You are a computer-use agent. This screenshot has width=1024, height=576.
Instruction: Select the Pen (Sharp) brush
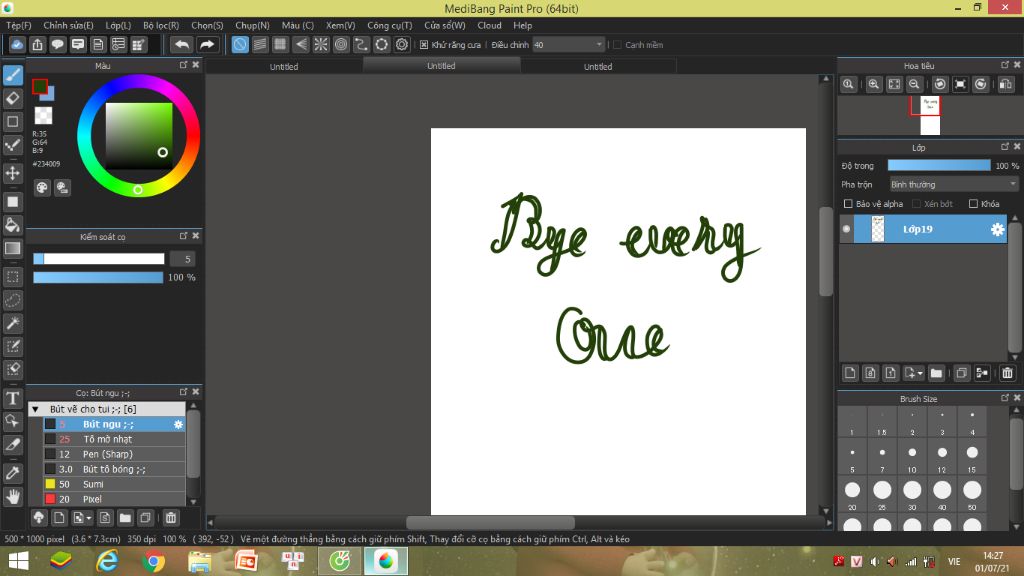point(114,455)
